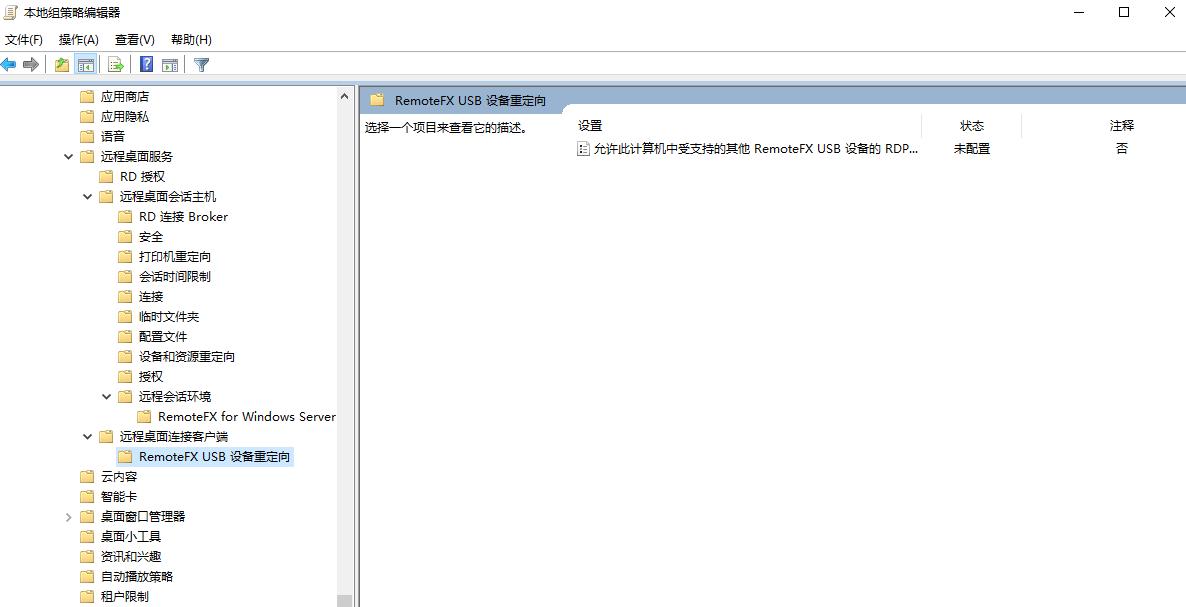Click the Forward arrow toolbar icon
The width and height of the screenshot is (1186, 607).
pos(31,65)
